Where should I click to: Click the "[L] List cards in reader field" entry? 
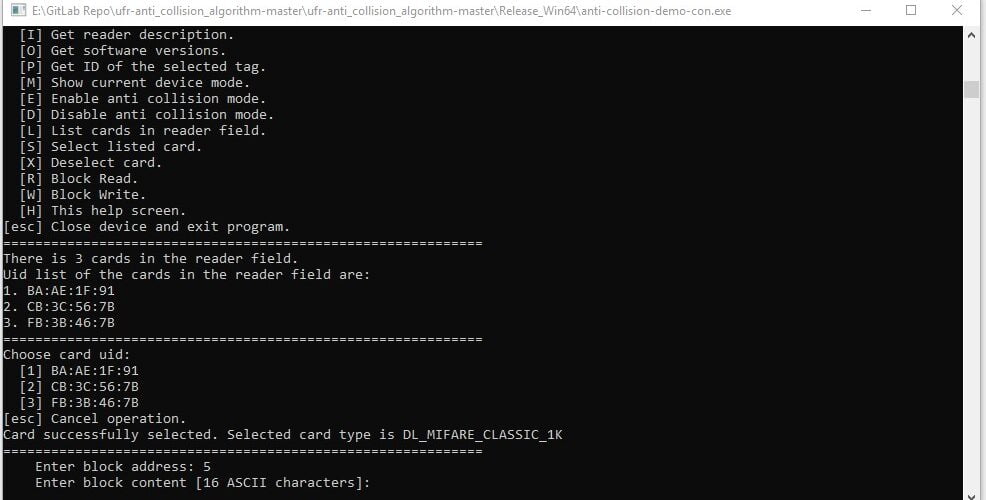[143, 131]
